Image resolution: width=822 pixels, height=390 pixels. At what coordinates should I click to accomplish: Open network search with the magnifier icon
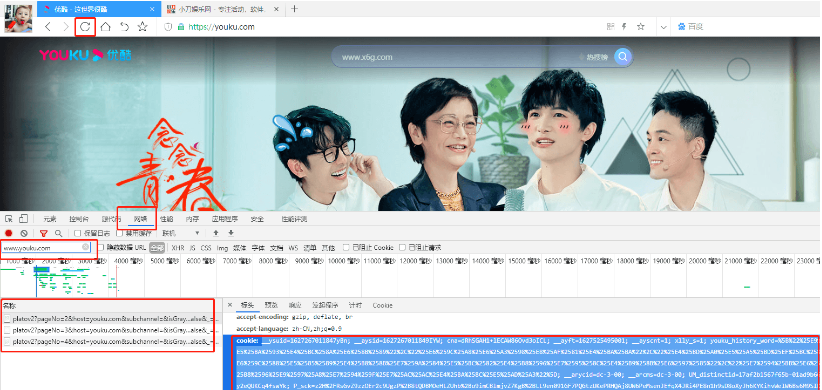pyautogui.click(x=59, y=233)
